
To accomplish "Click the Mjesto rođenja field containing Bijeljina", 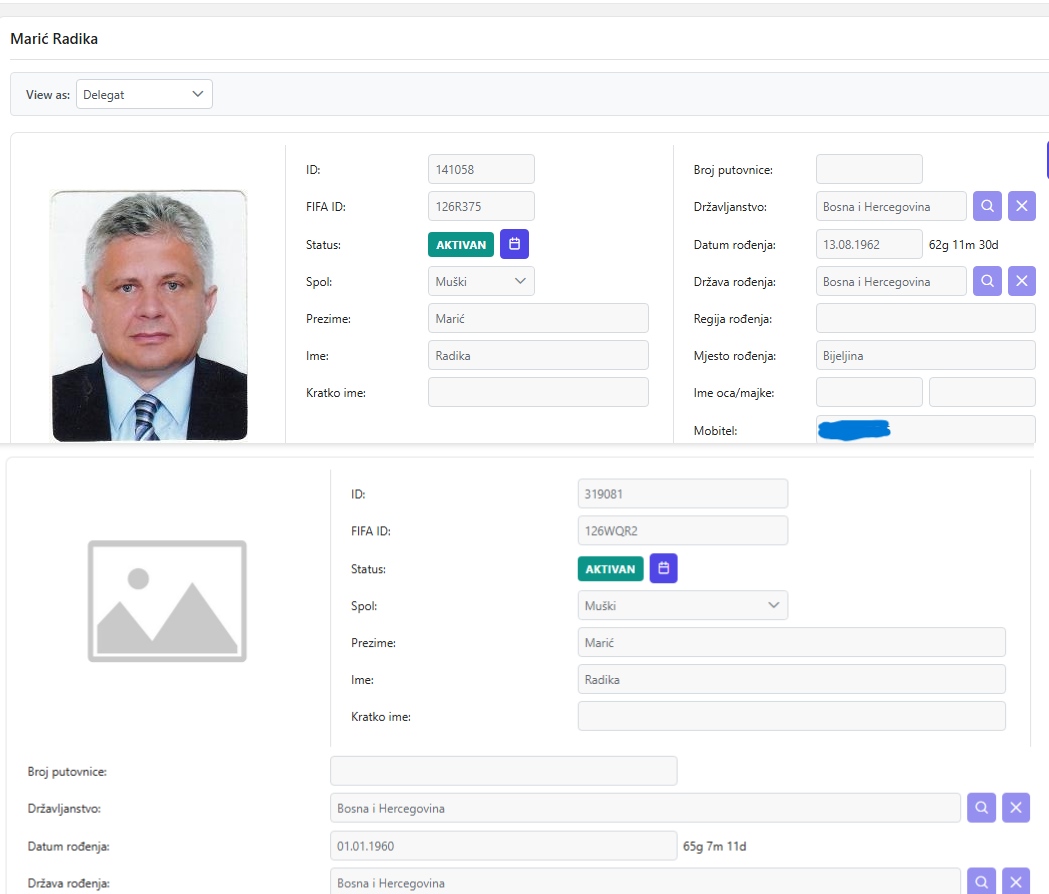I will pyautogui.click(x=925, y=356).
